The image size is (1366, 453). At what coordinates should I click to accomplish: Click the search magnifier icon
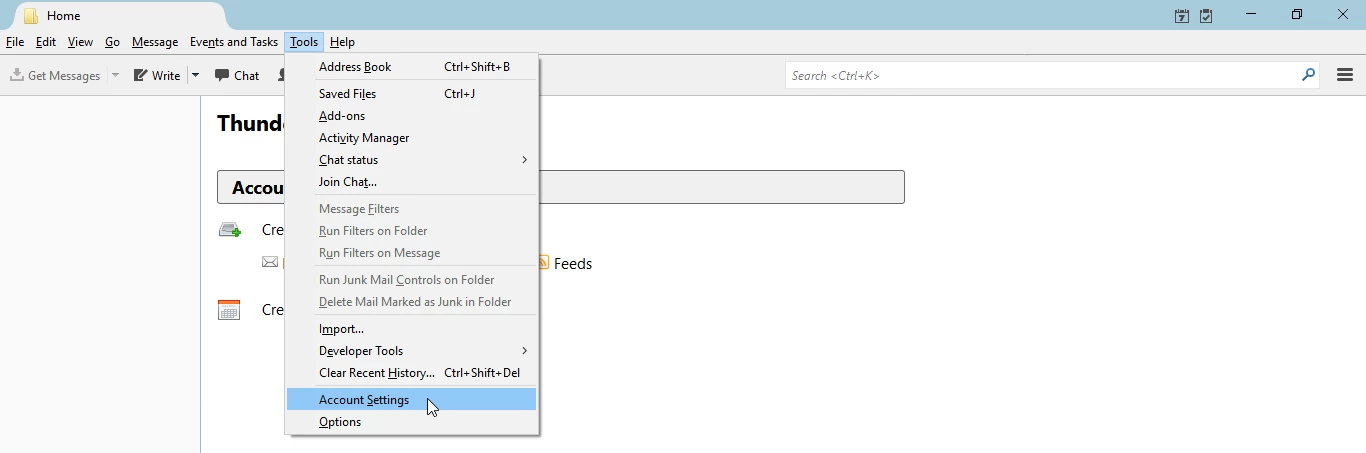click(1308, 75)
